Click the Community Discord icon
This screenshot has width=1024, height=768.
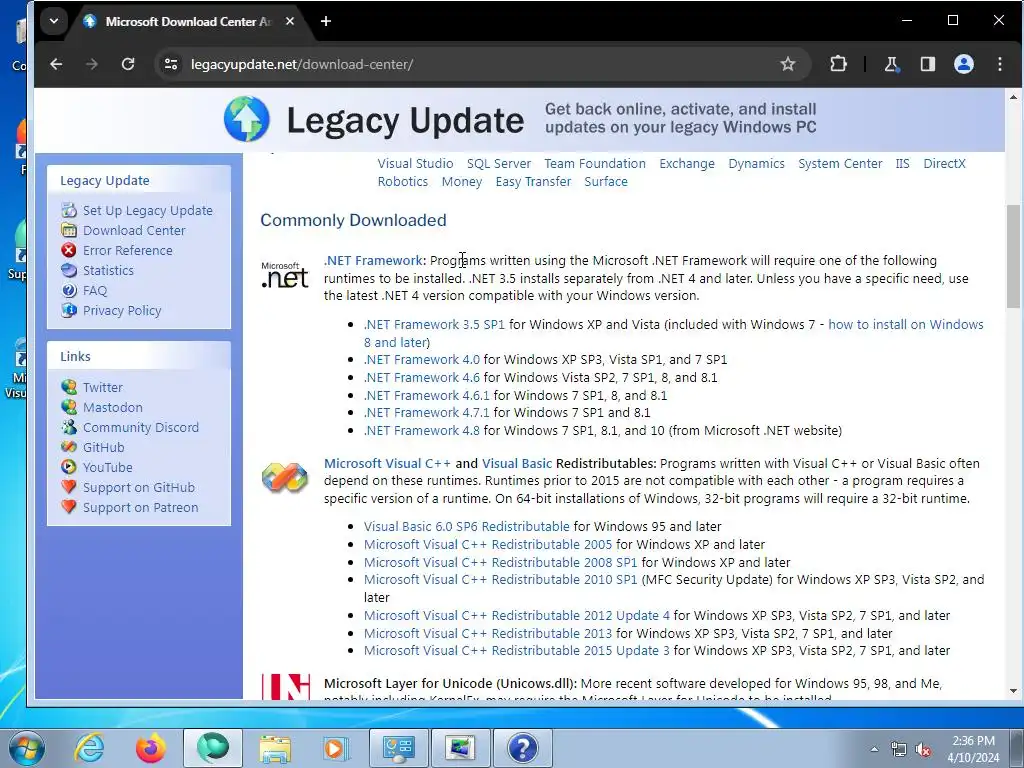[x=69, y=427]
